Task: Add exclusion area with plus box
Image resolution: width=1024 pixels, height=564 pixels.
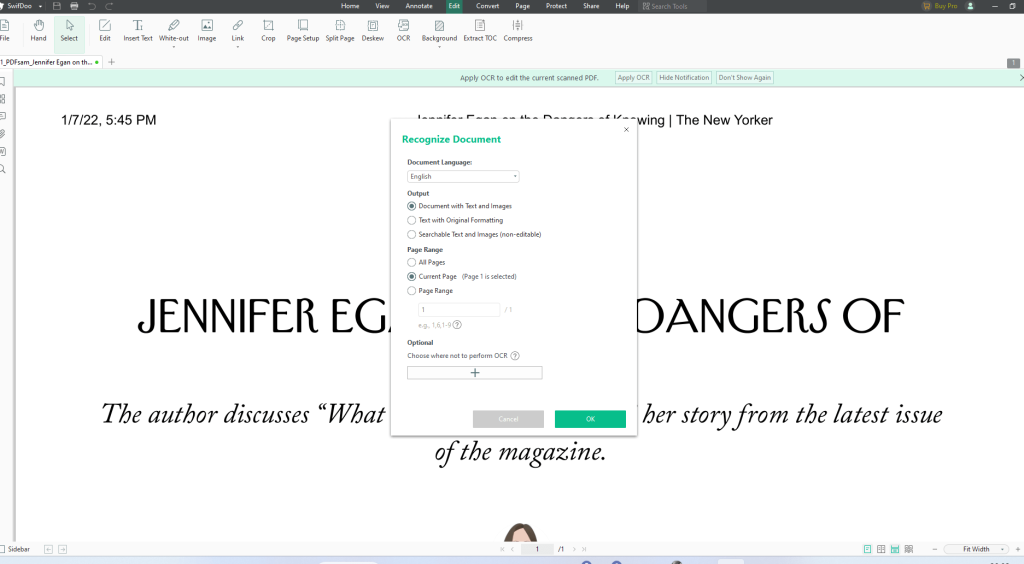Action: click(x=475, y=373)
